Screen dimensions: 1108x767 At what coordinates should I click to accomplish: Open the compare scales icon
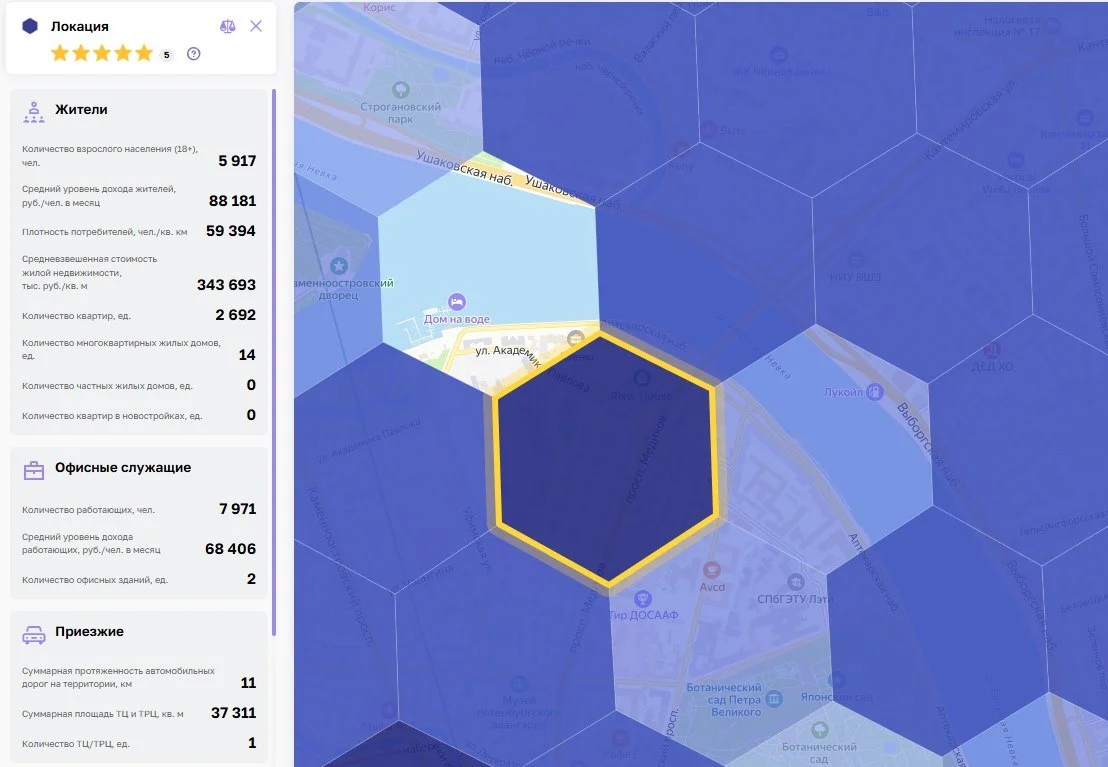click(x=228, y=26)
